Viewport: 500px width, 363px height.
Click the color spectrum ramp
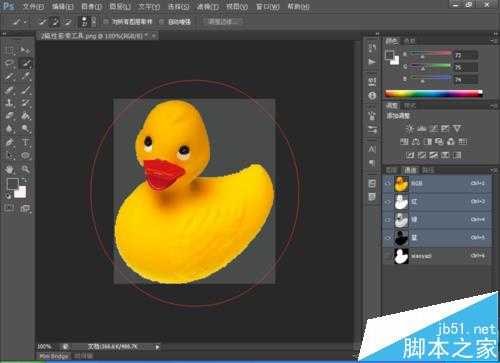(x=434, y=94)
